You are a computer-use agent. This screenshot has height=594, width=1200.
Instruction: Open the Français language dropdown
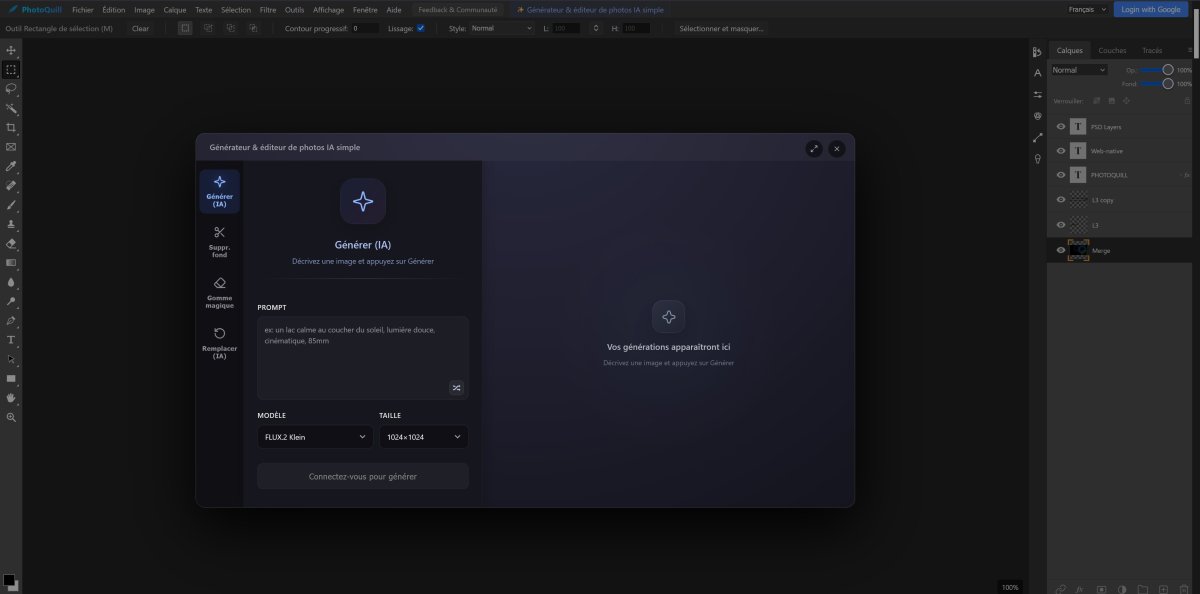[1087, 9]
